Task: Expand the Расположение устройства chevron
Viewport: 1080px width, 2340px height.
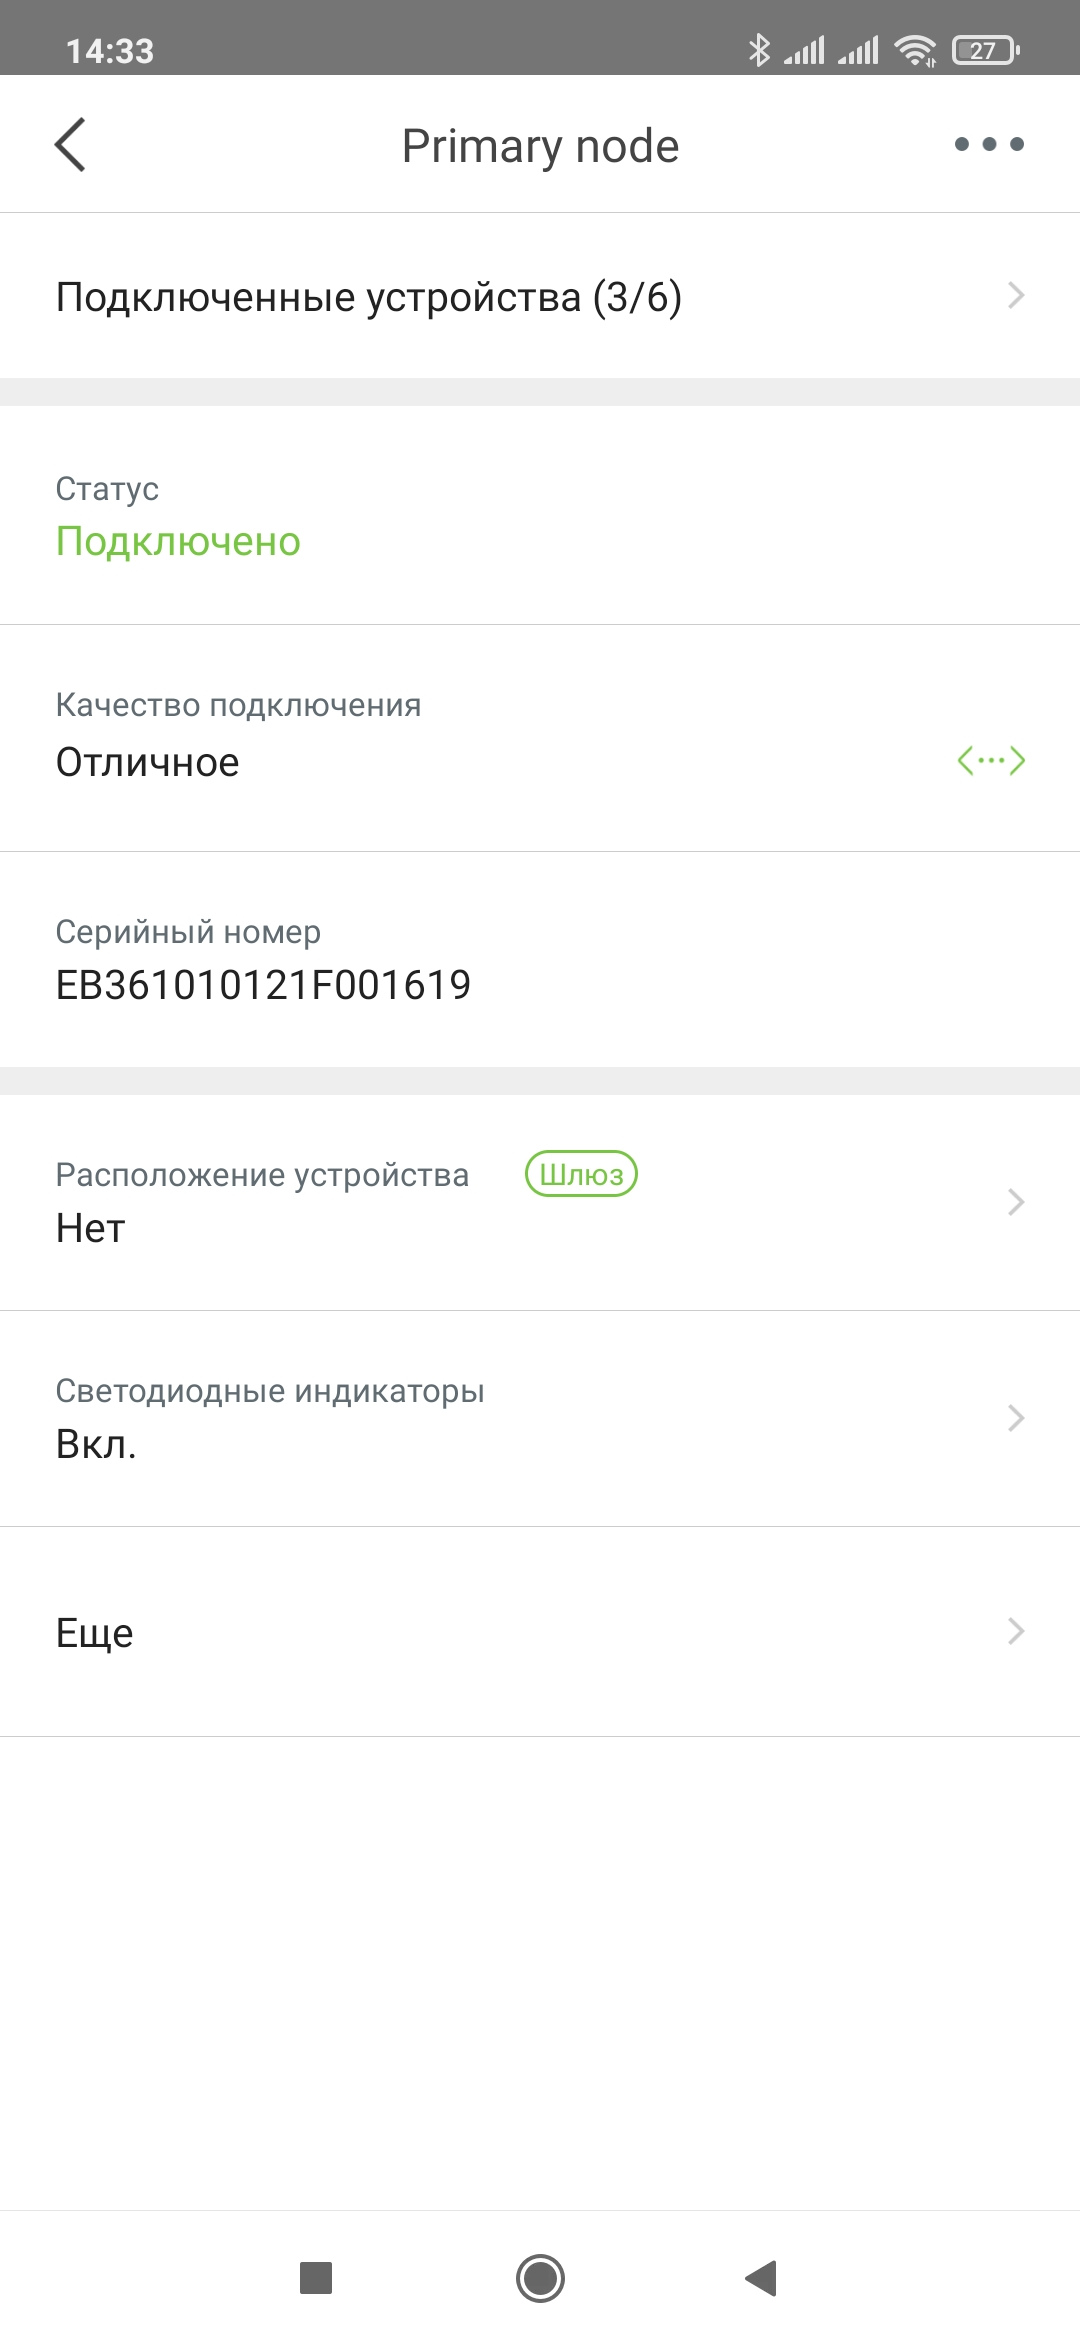Action: (x=1016, y=1202)
